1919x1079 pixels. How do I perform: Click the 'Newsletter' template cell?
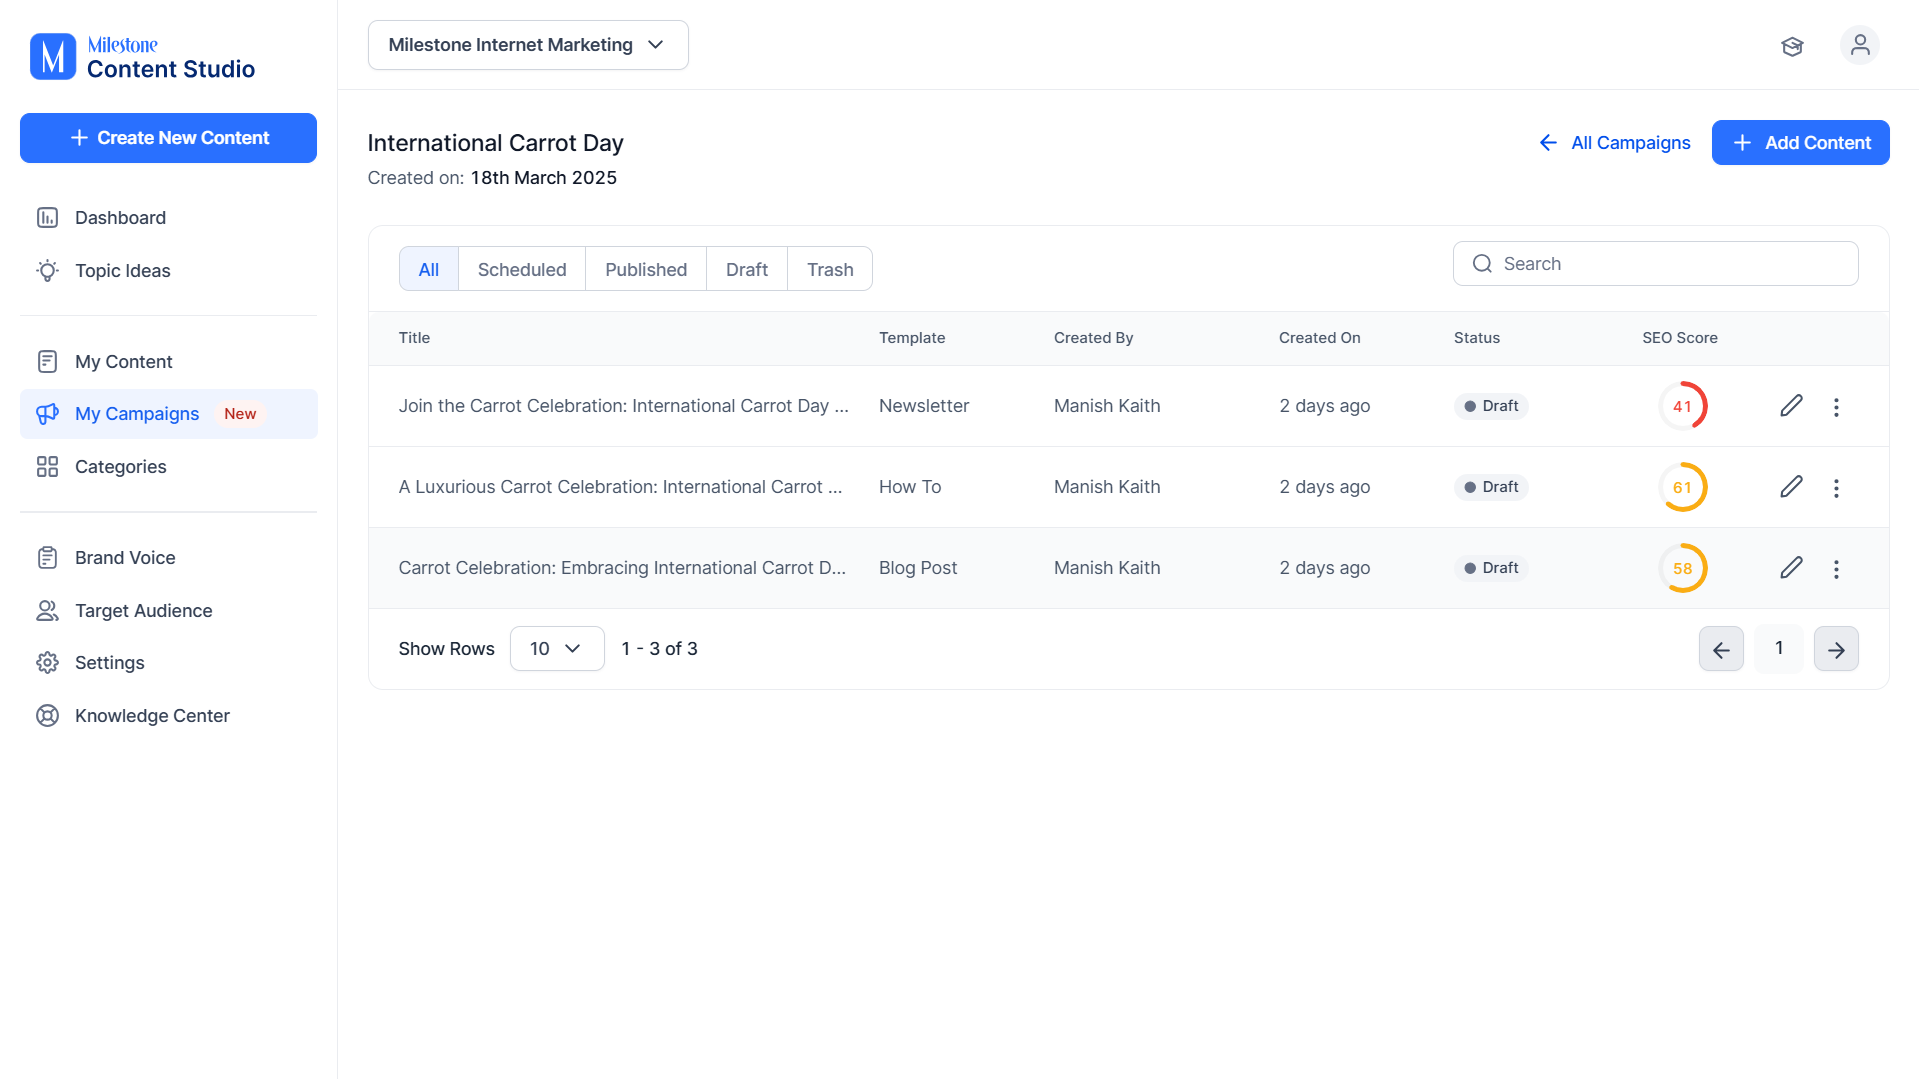(924, 406)
